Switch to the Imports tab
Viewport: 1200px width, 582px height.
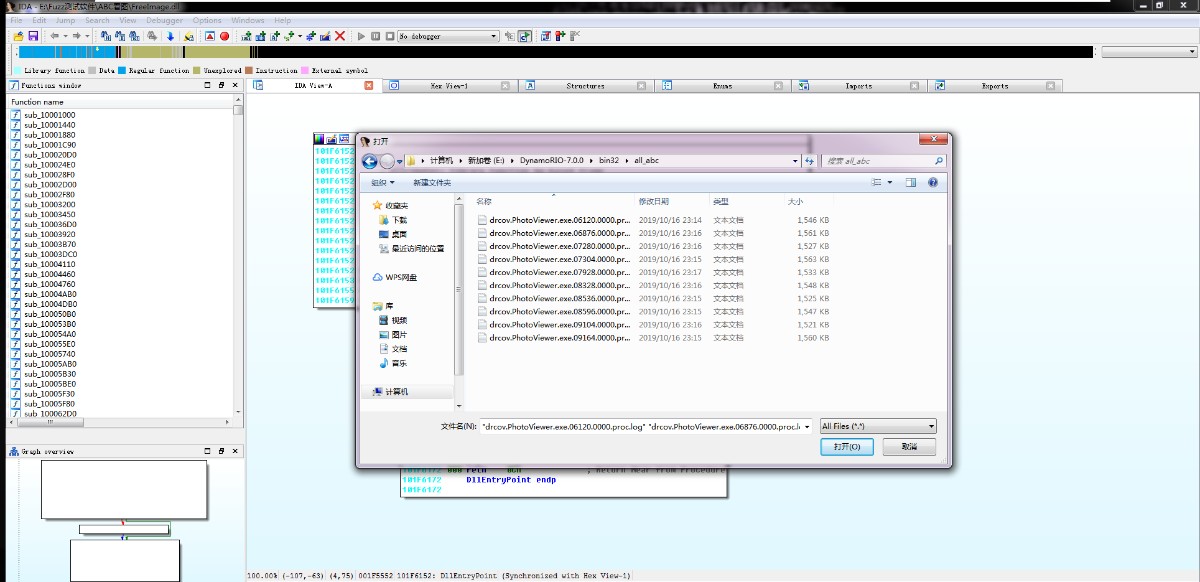pyautogui.click(x=858, y=86)
